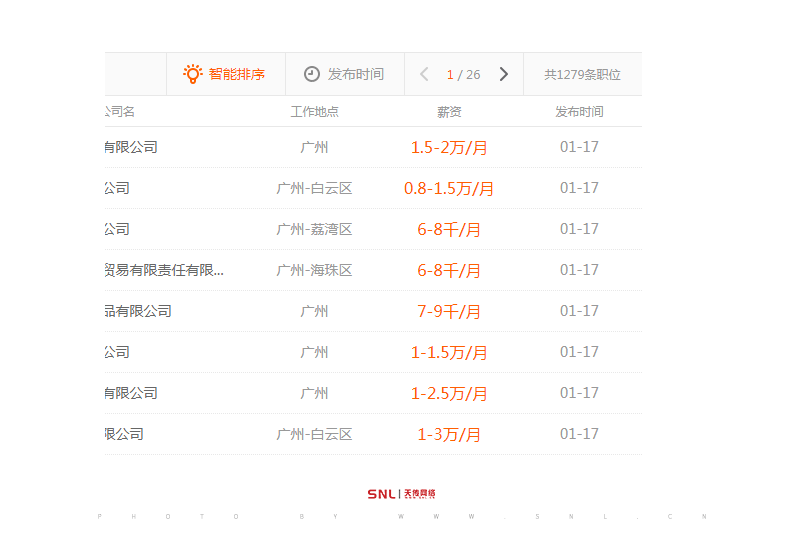Click the lightbulb smart sort icon

(193, 74)
